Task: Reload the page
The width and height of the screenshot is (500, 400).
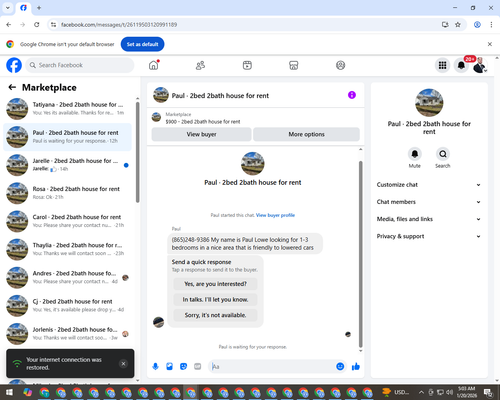Action: tap(37, 25)
